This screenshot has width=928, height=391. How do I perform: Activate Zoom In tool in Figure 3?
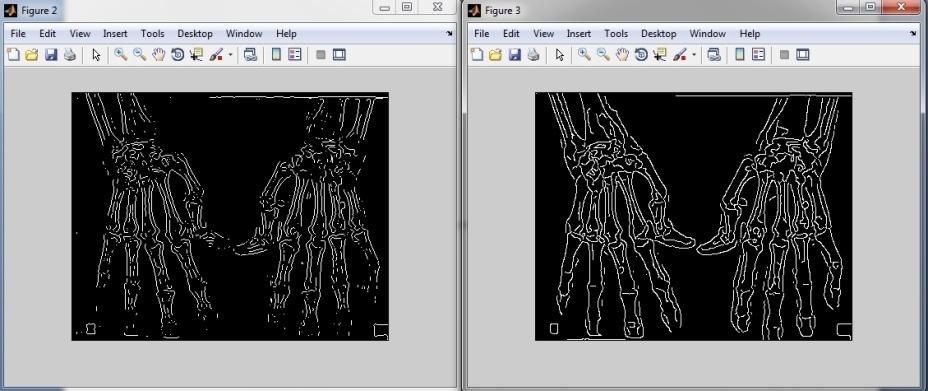[x=584, y=55]
